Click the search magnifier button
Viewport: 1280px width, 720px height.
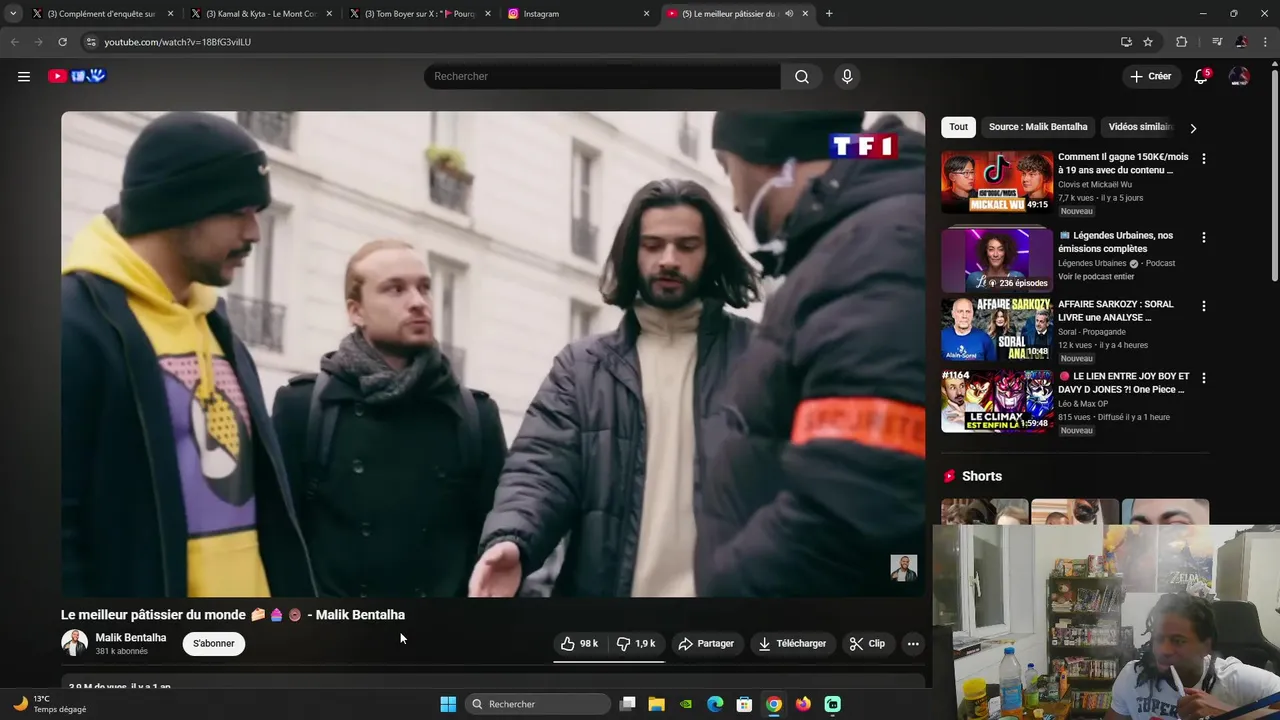802,77
